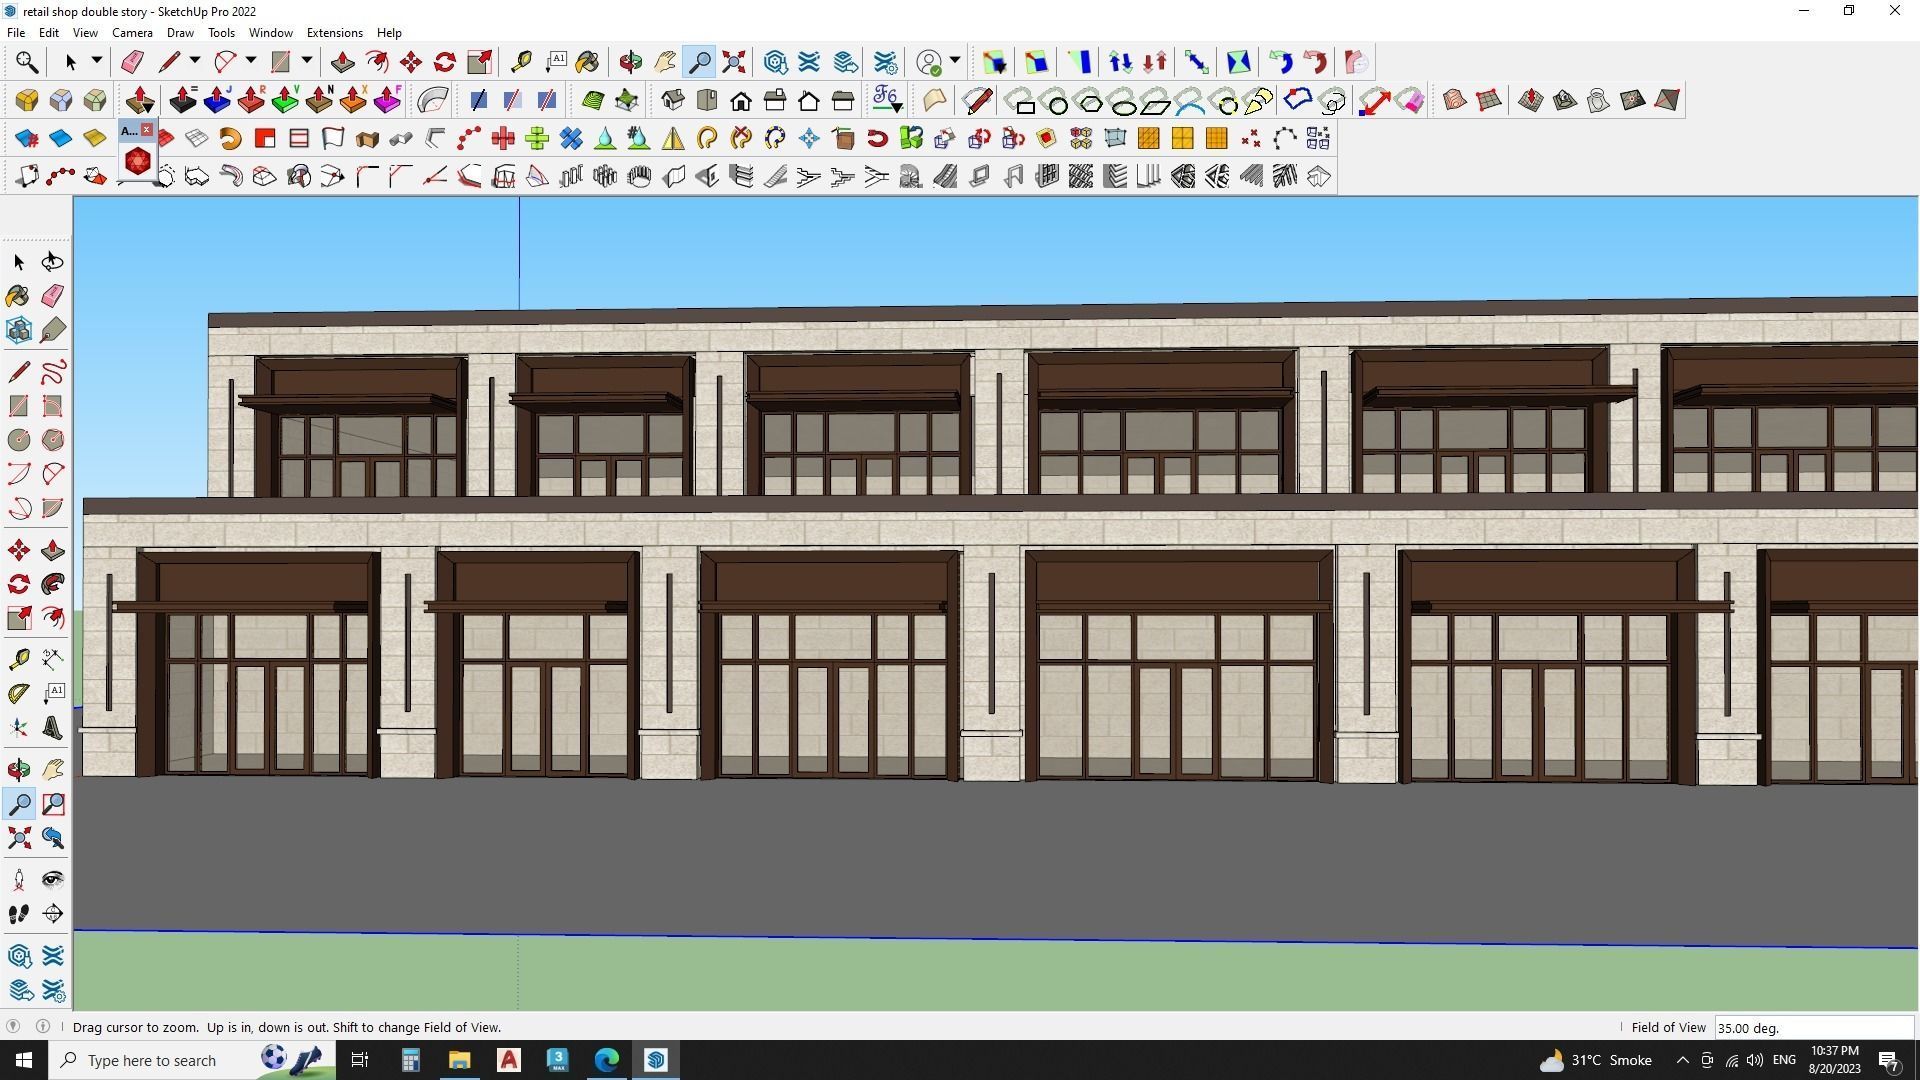The width and height of the screenshot is (1920, 1080).
Task: Pick the Move tool in left toolbar
Action: pyautogui.click(x=18, y=550)
